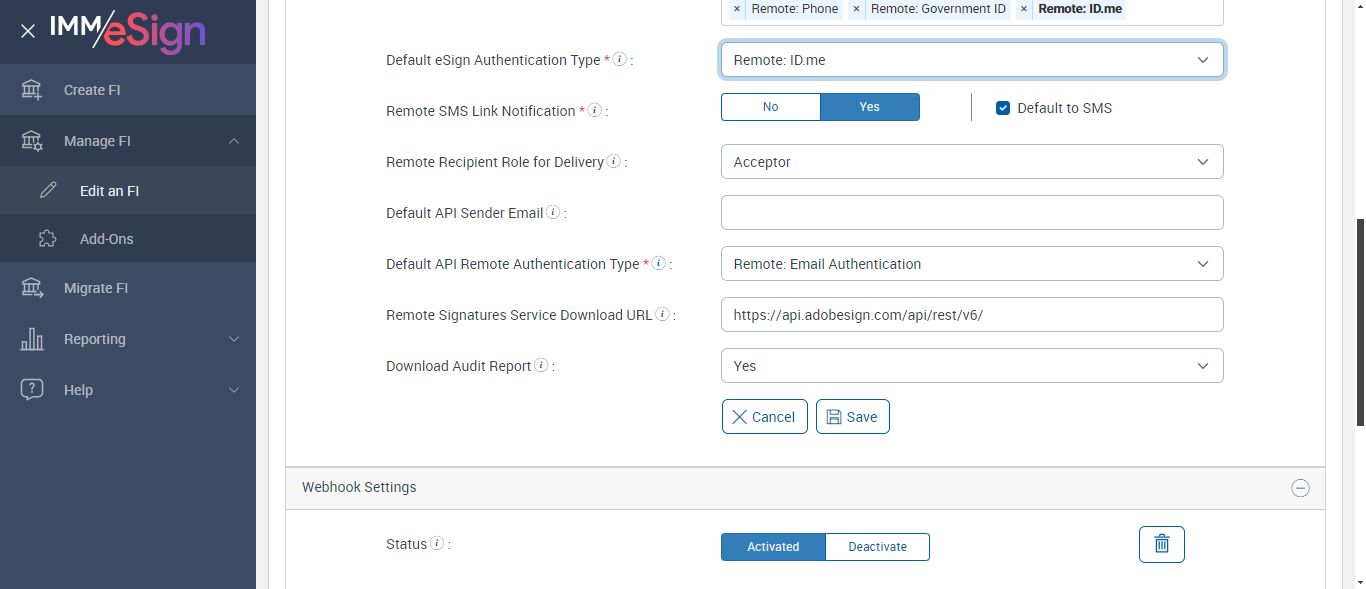The width and height of the screenshot is (1366, 589).
Task: Click the Default API Sender Email field
Action: point(971,213)
